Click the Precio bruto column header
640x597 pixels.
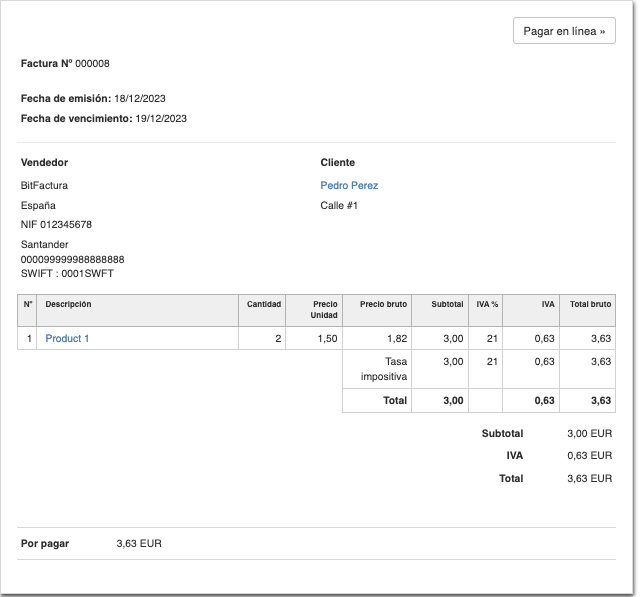[x=383, y=304]
